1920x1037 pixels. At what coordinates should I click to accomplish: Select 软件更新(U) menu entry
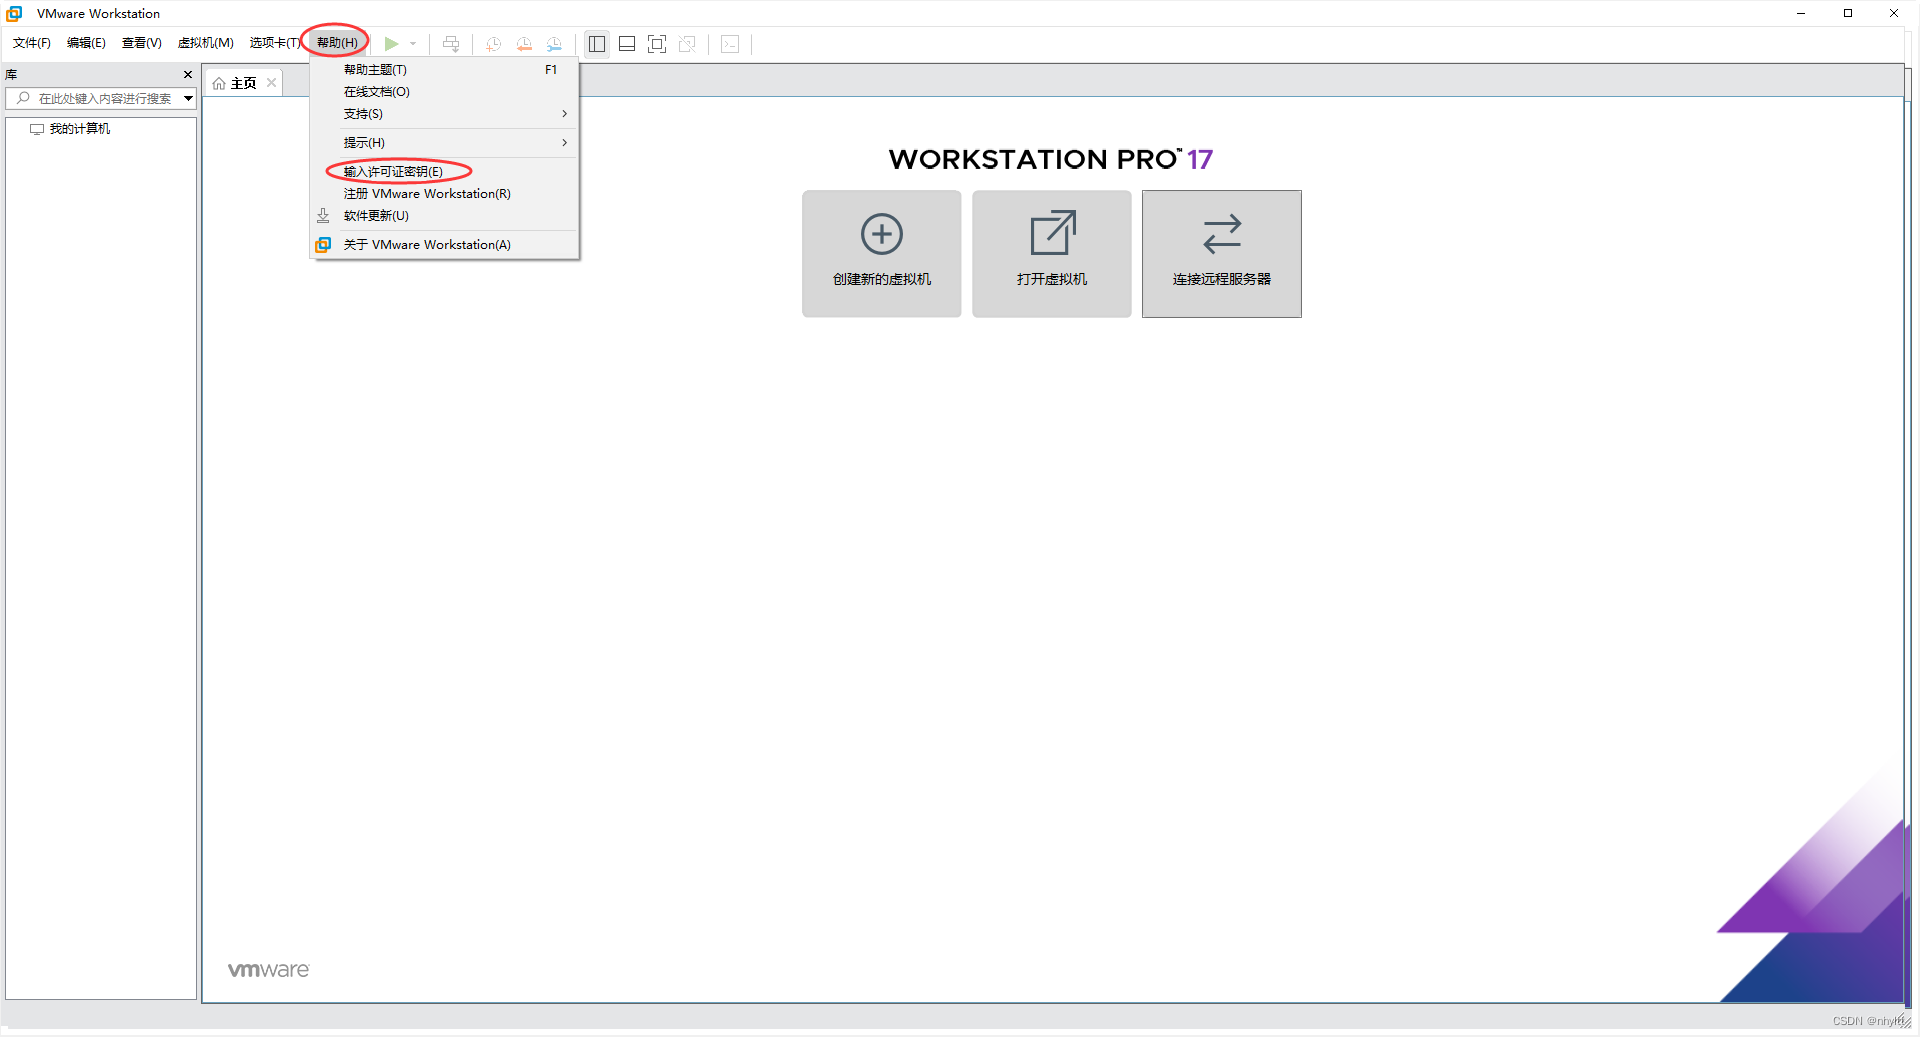[444, 216]
